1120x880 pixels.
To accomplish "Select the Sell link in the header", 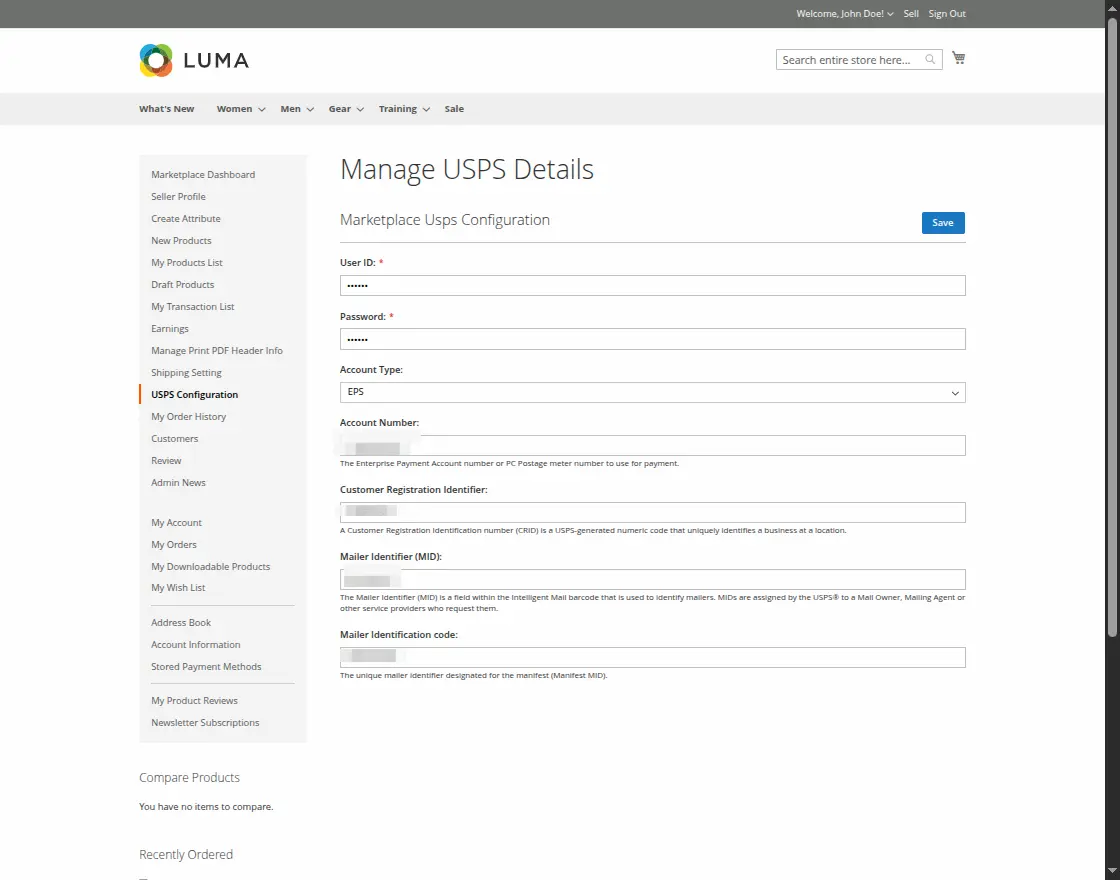I will 910,13.
